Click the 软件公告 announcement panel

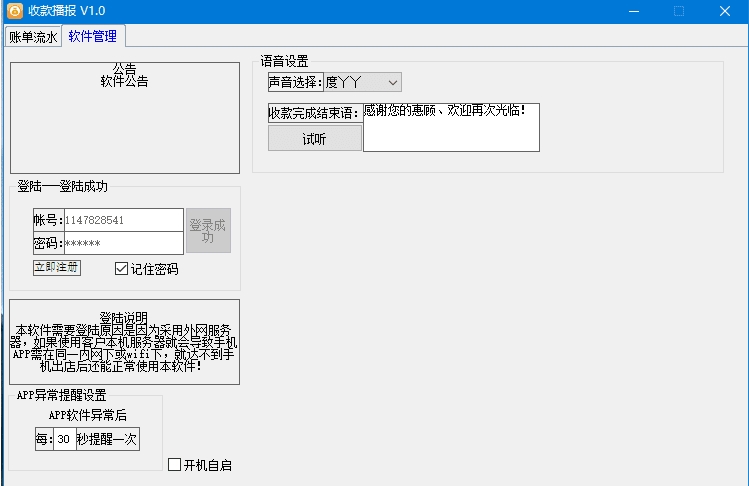(125, 120)
